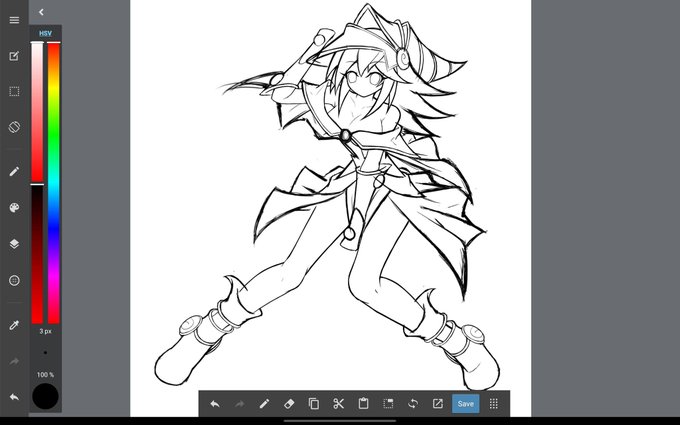The image size is (680, 425).
Task: Click the rotate canvas icon
Action: tap(14, 127)
